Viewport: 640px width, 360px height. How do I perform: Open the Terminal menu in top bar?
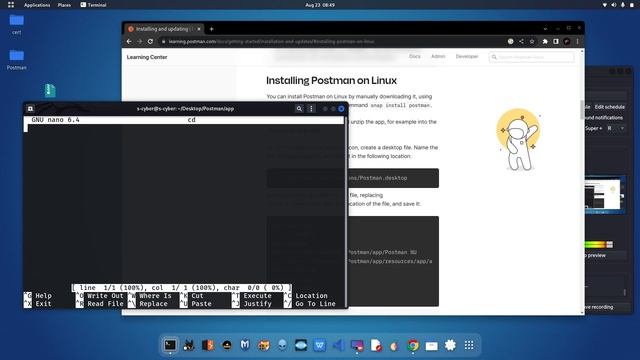93,5
